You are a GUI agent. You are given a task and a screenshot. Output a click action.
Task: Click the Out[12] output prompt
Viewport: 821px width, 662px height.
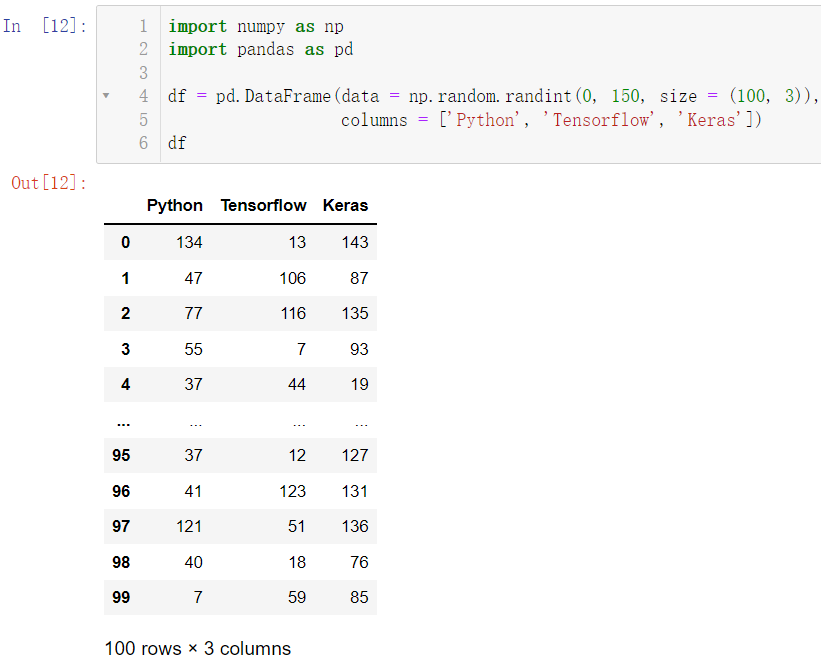(x=49, y=183)
